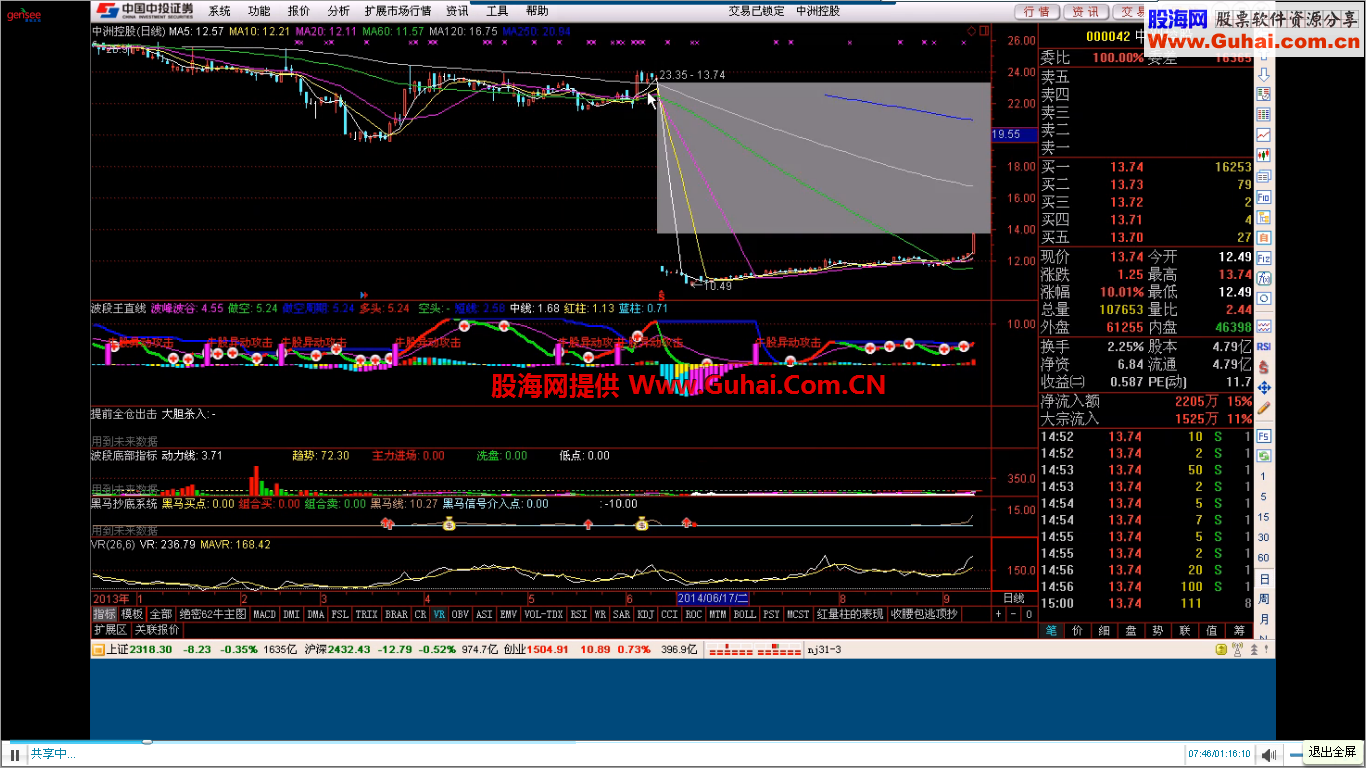
Task: Open the 分析 menu
Action: pyautogui.click(x=339, y=11)
